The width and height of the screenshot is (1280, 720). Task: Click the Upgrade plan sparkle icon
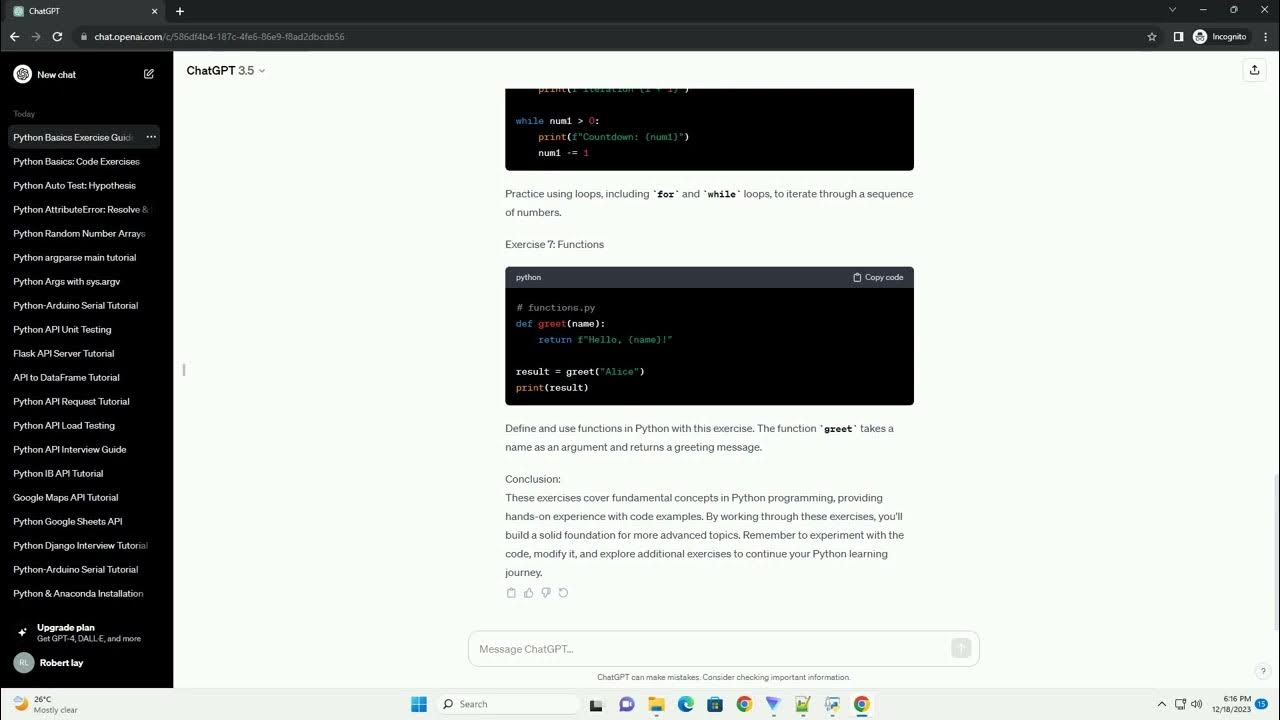(22, 632)
